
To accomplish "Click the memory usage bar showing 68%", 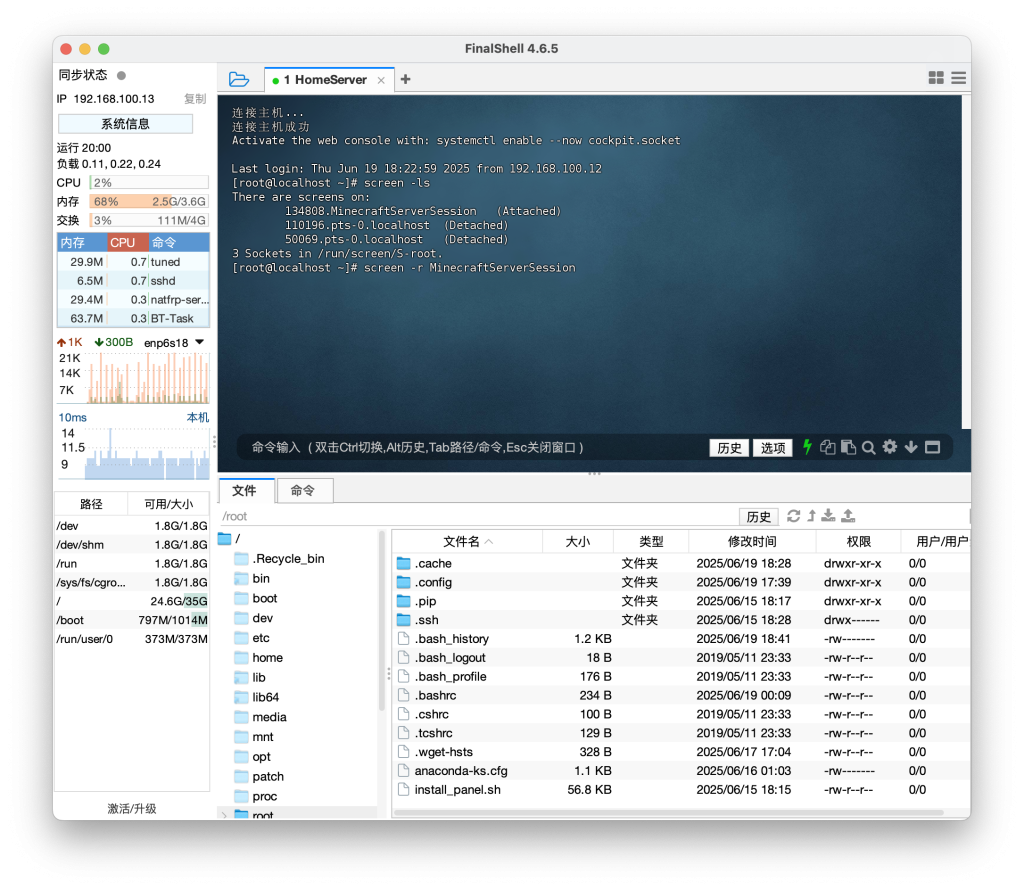I will 148,201.
